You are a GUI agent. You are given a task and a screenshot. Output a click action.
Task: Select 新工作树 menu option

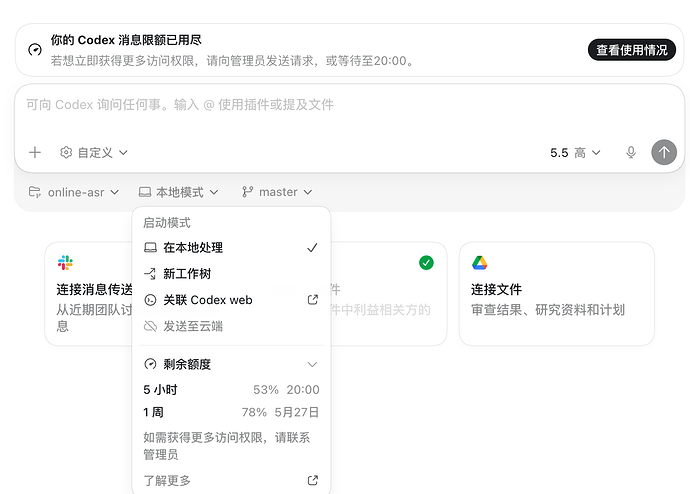231,274
